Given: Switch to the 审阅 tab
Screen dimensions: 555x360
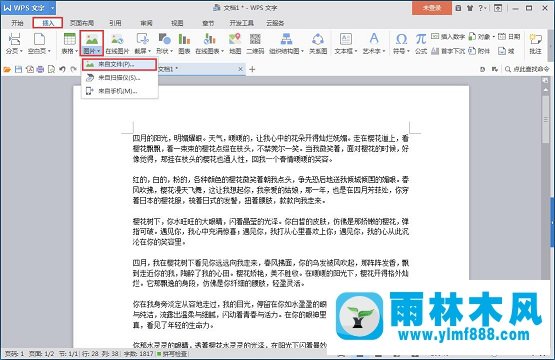Looking at the screenshot, I should 146,23.
